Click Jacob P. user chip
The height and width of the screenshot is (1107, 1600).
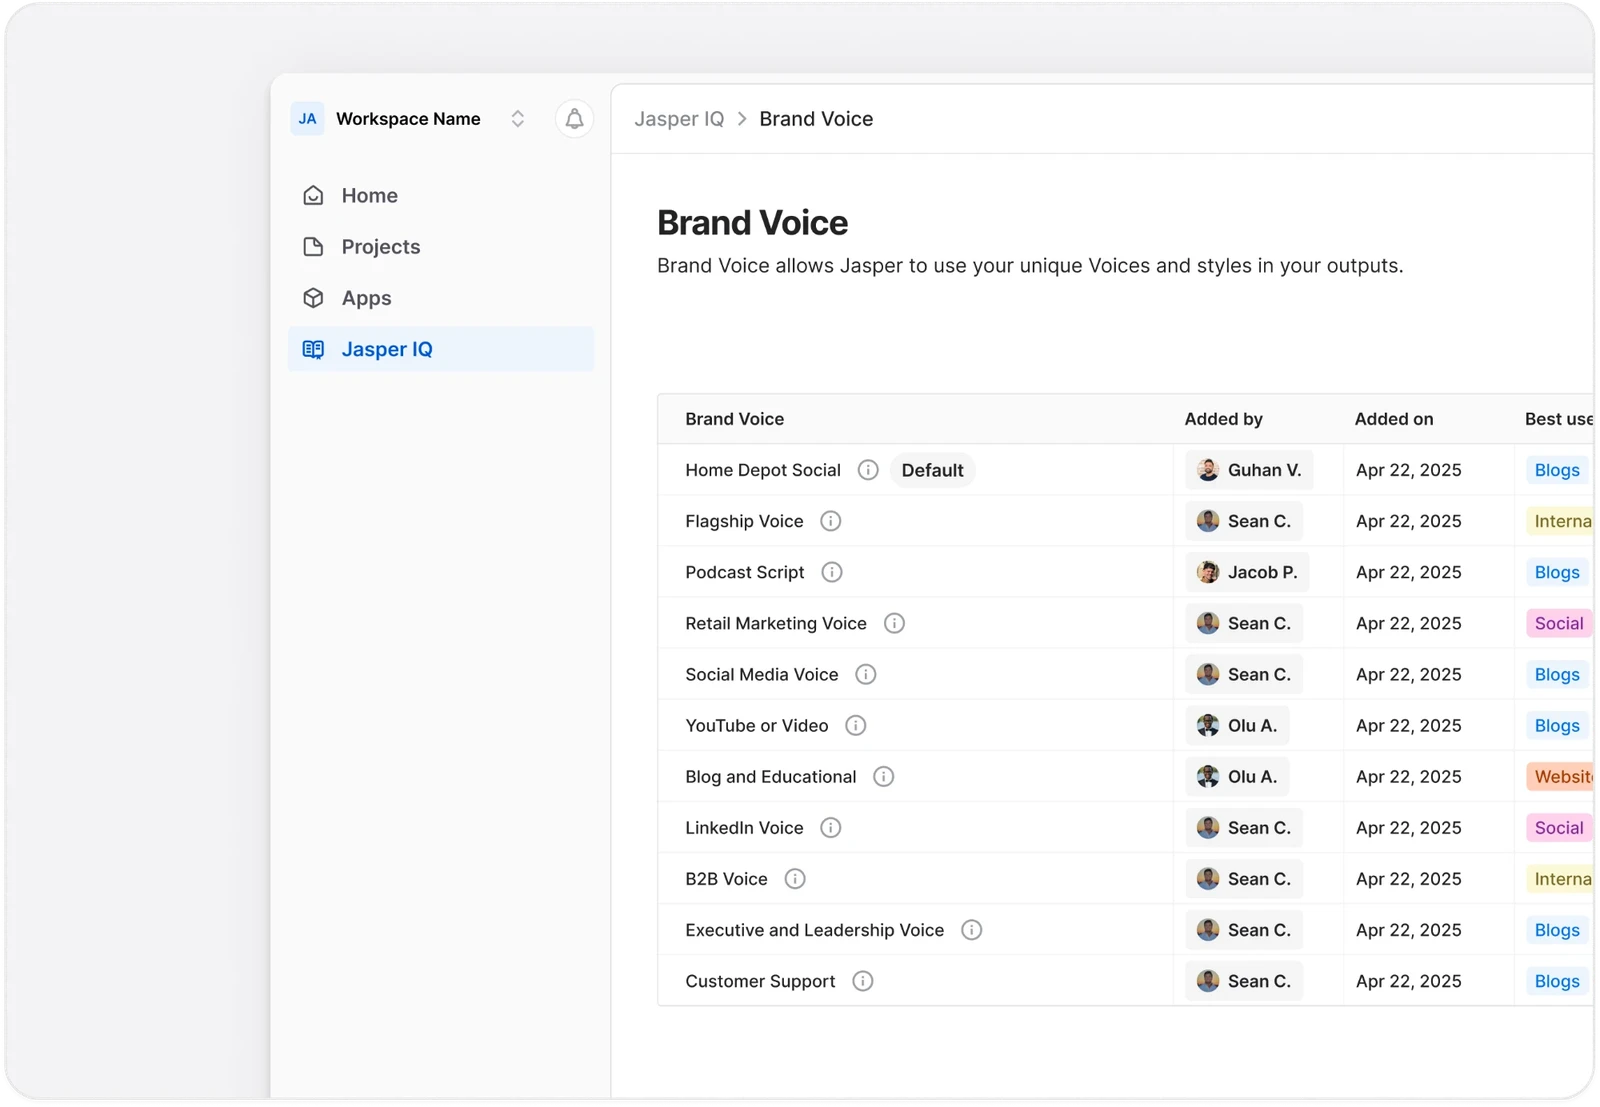1247,572
